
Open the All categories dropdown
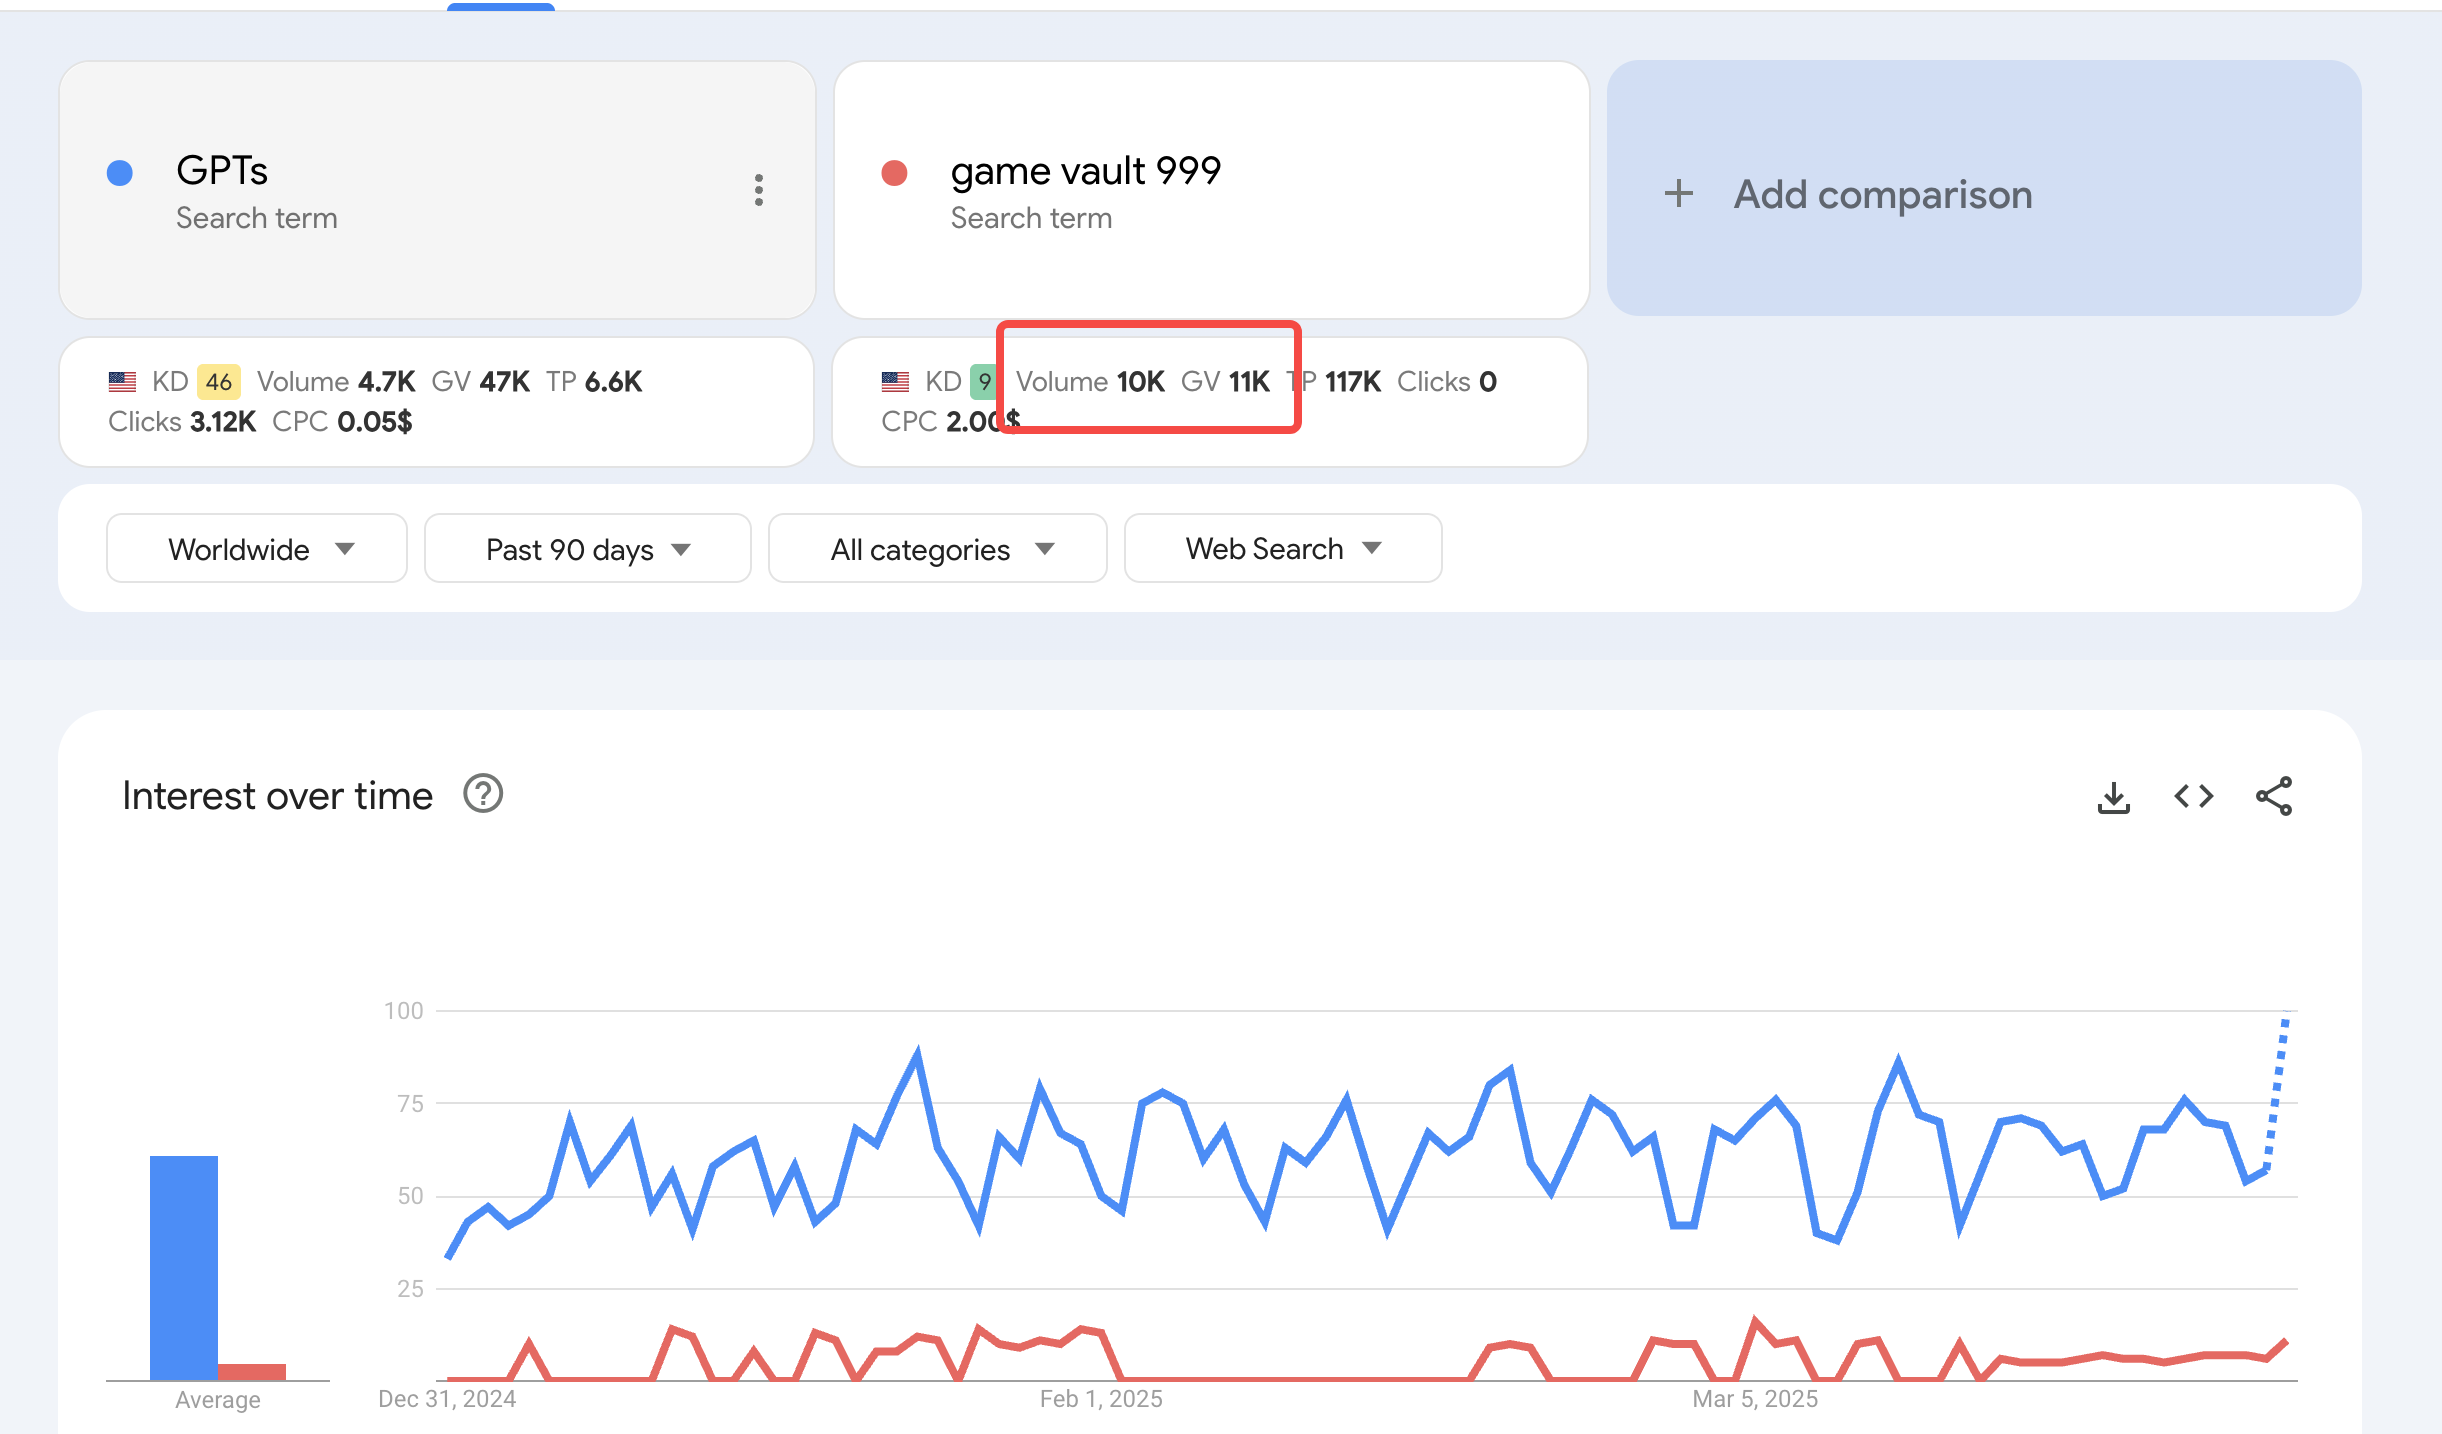tap(937, 548)
